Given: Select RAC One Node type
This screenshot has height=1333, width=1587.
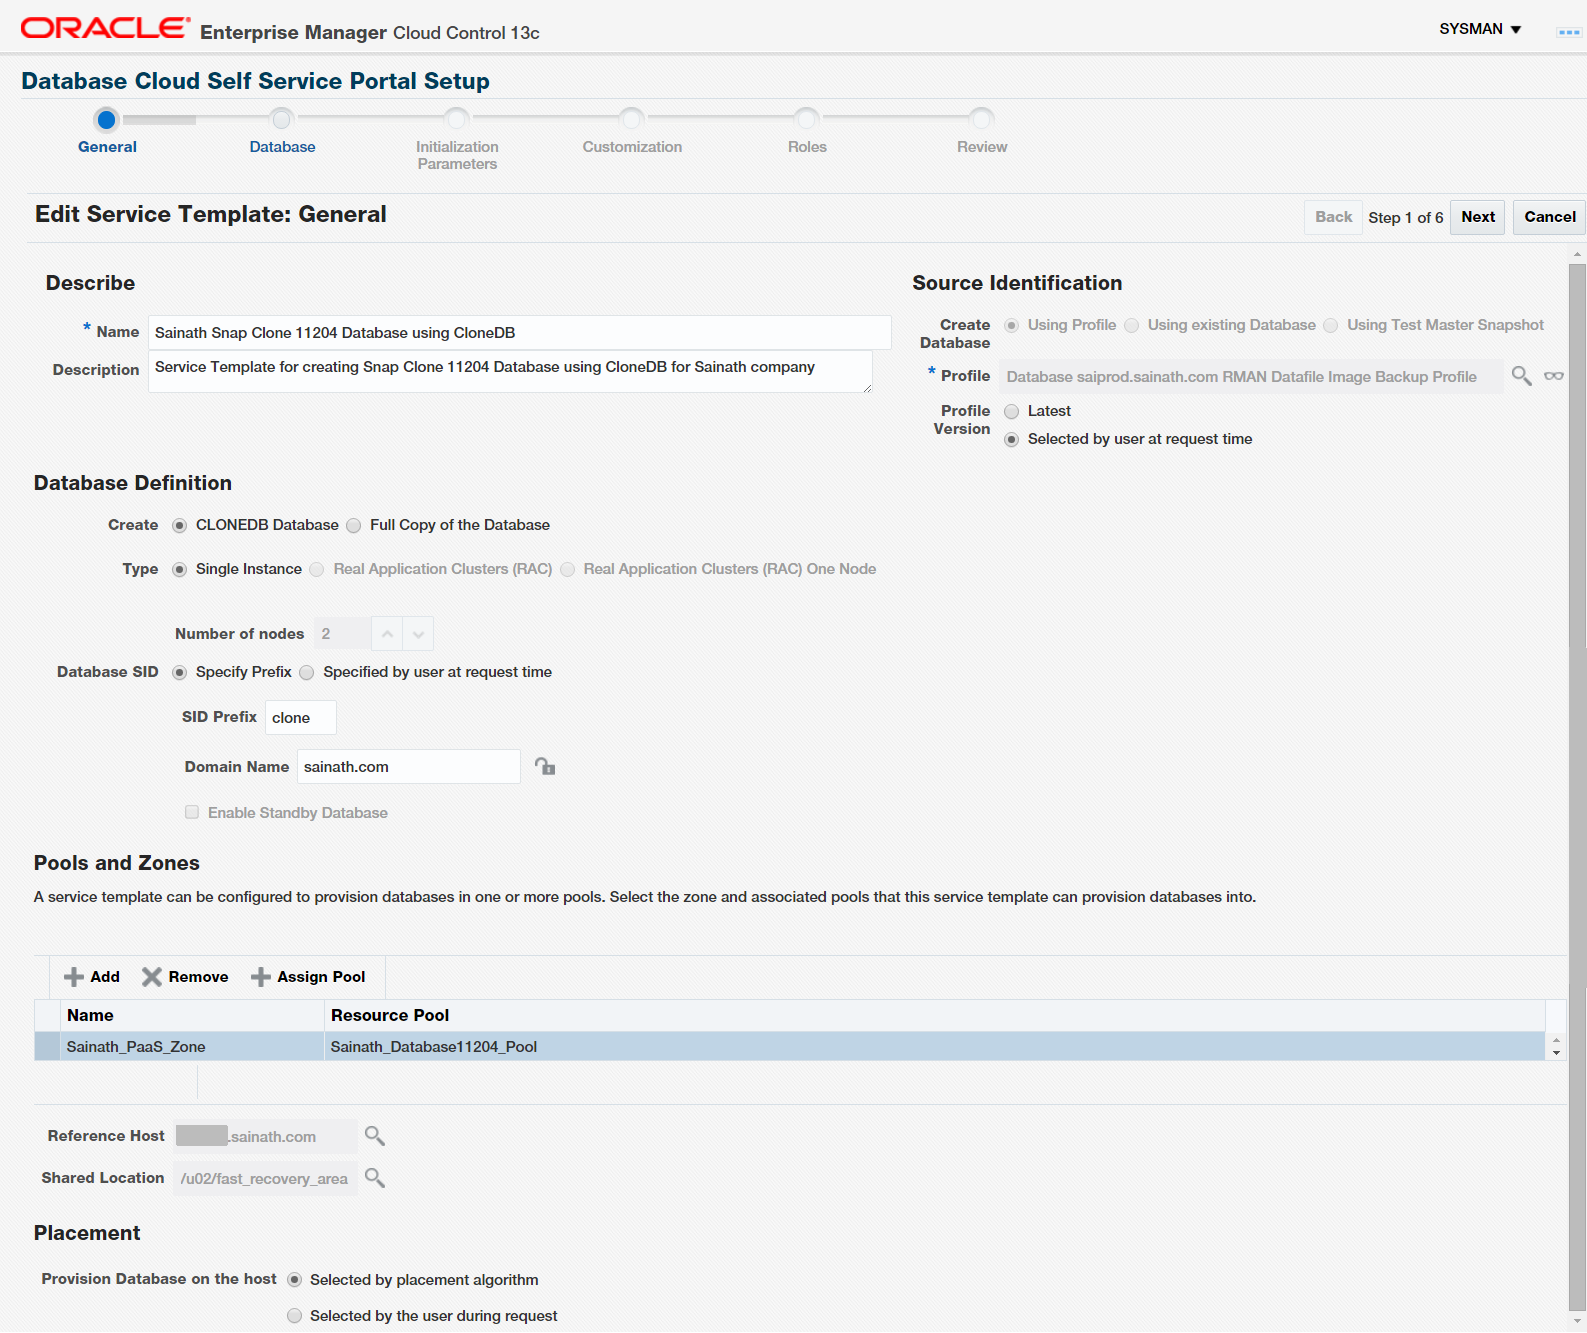Looking at the screenshot, I should click(x=568, y=570).
